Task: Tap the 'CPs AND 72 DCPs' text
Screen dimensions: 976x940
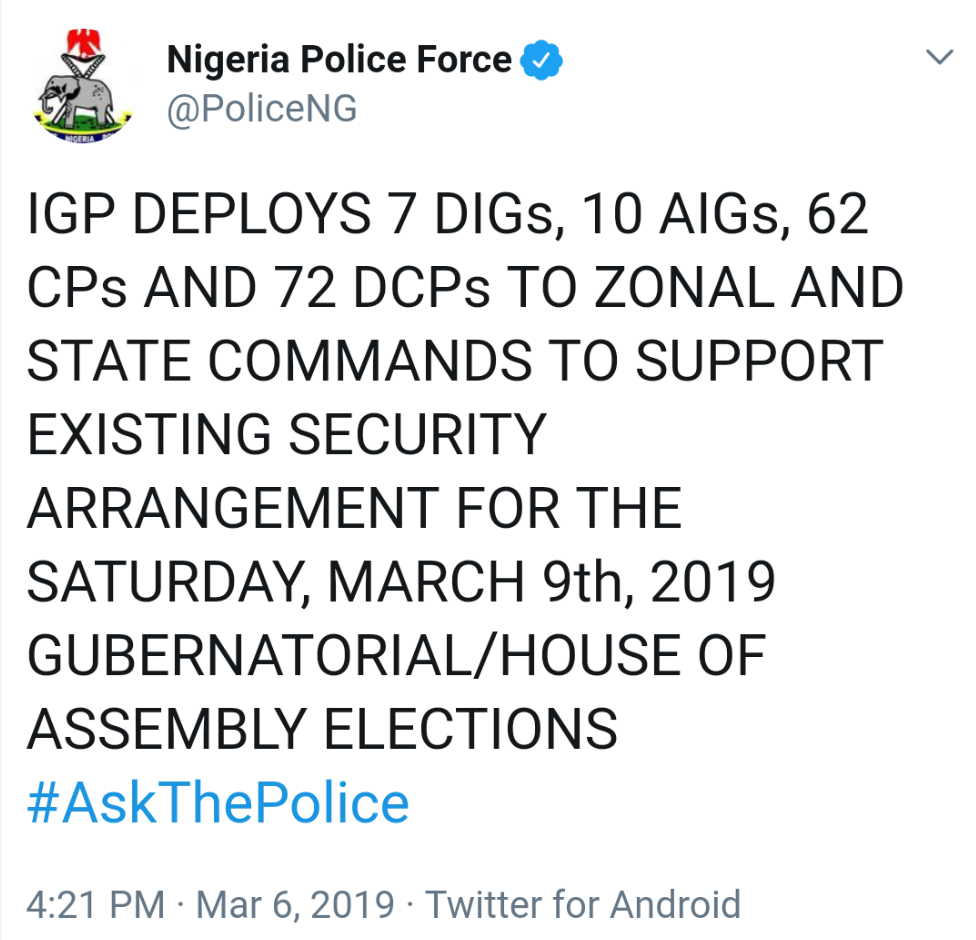Action: pos(258,290)
